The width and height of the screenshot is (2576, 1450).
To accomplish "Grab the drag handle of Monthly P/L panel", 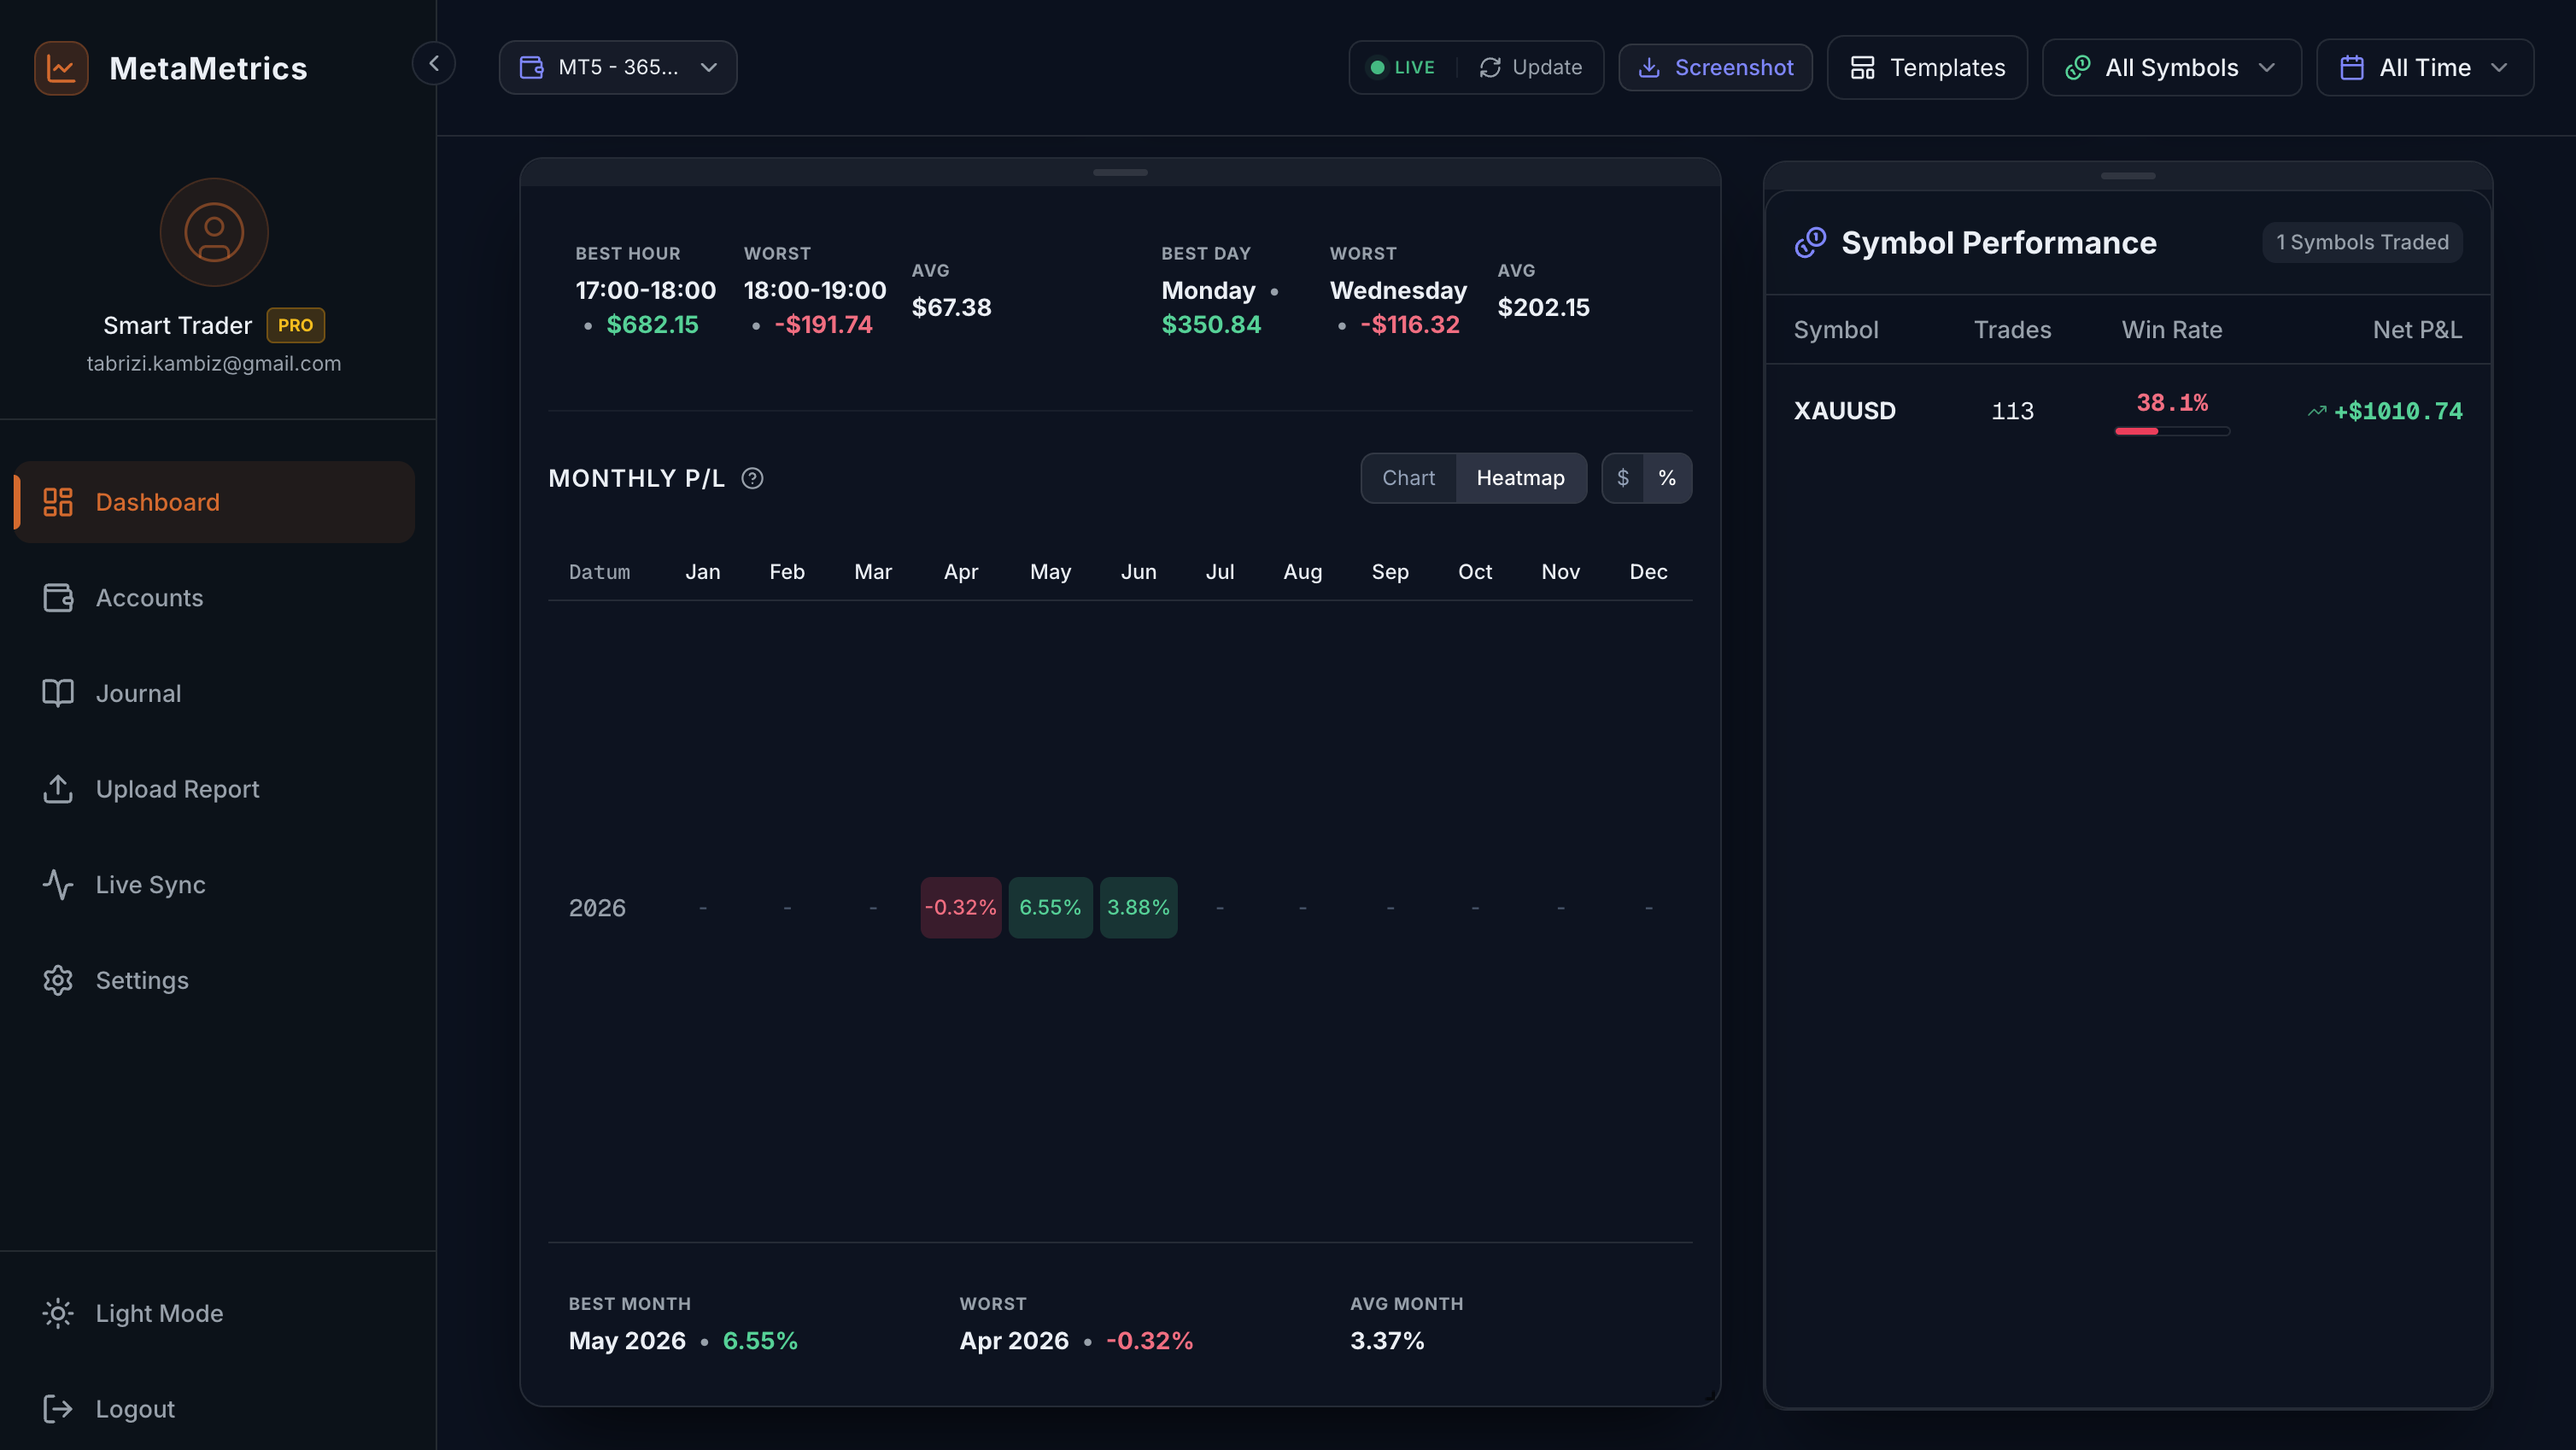I will [x=1120, y=172].
